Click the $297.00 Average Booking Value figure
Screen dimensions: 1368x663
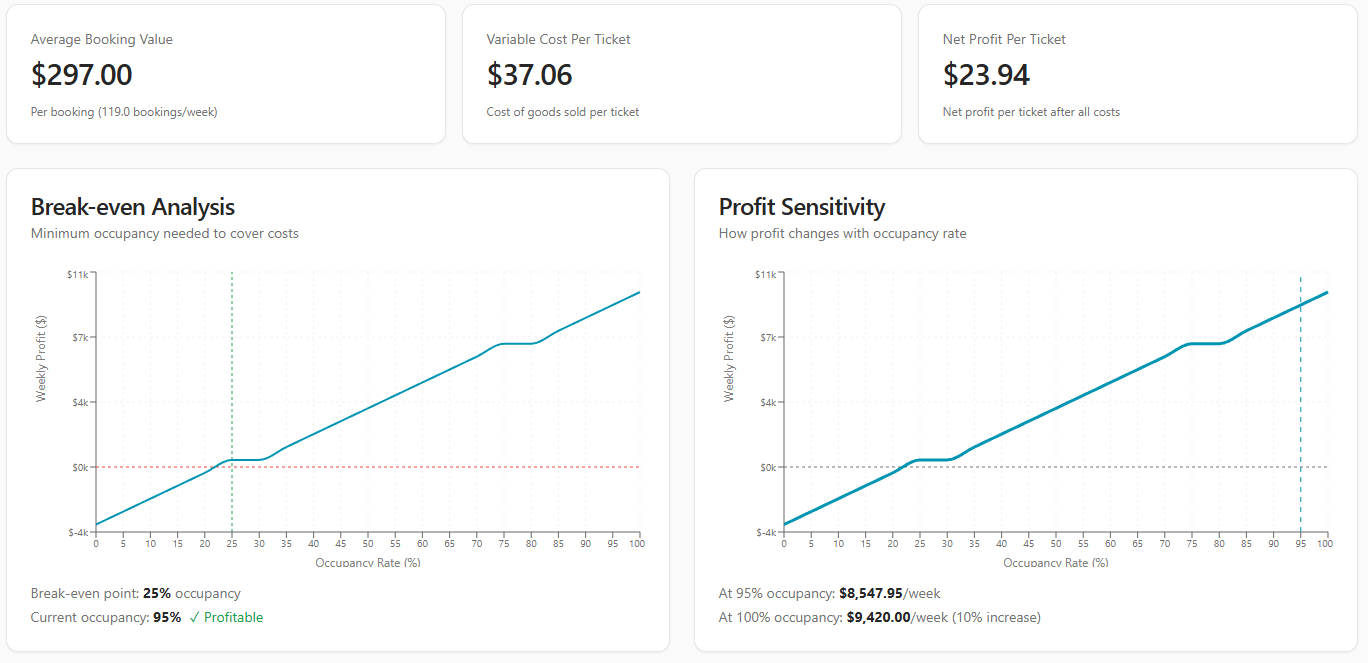82,75
